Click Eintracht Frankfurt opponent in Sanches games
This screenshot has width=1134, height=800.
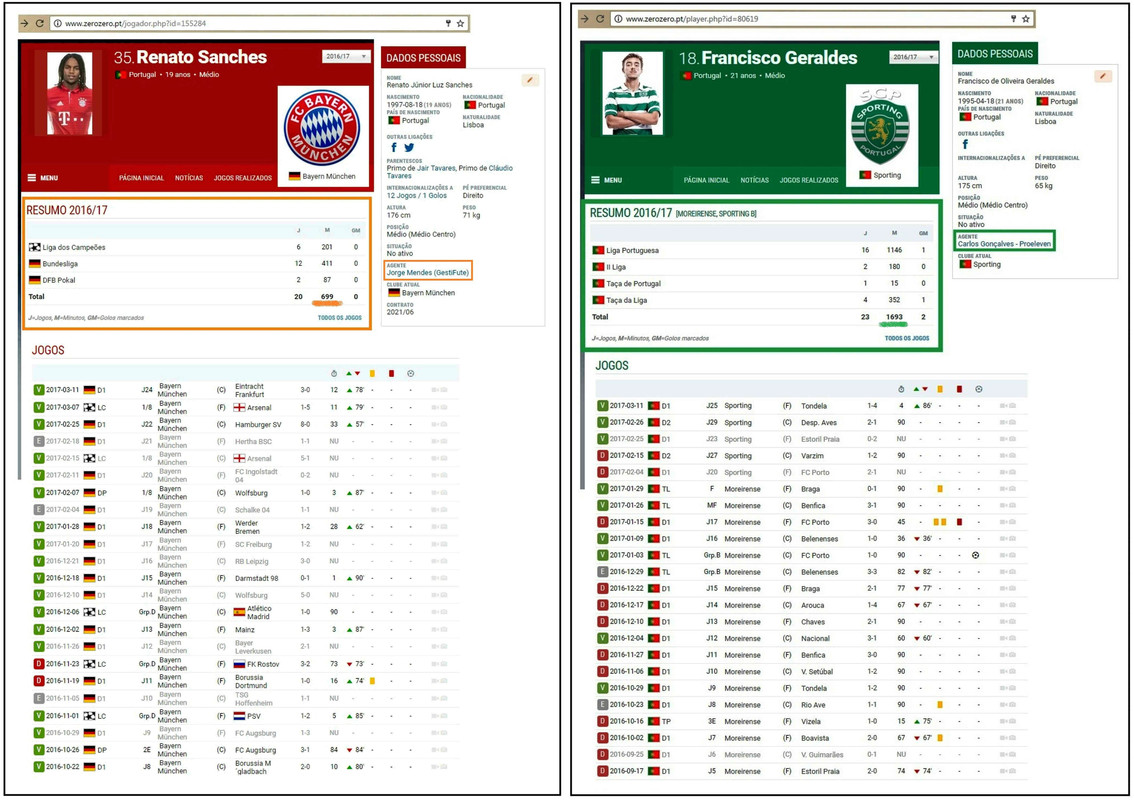click(250, 391)
